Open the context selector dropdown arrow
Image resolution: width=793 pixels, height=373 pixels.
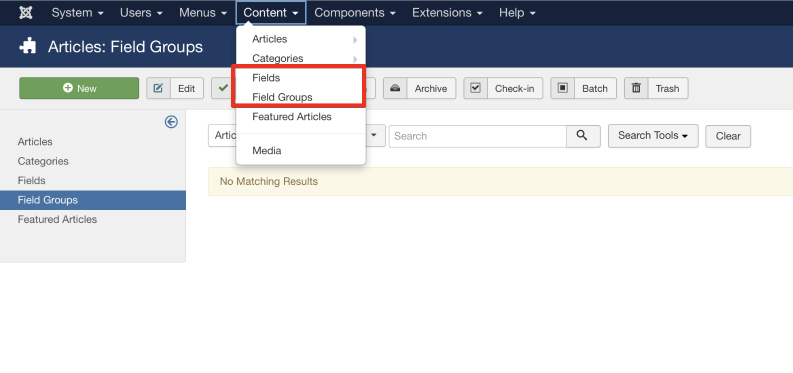374,135
